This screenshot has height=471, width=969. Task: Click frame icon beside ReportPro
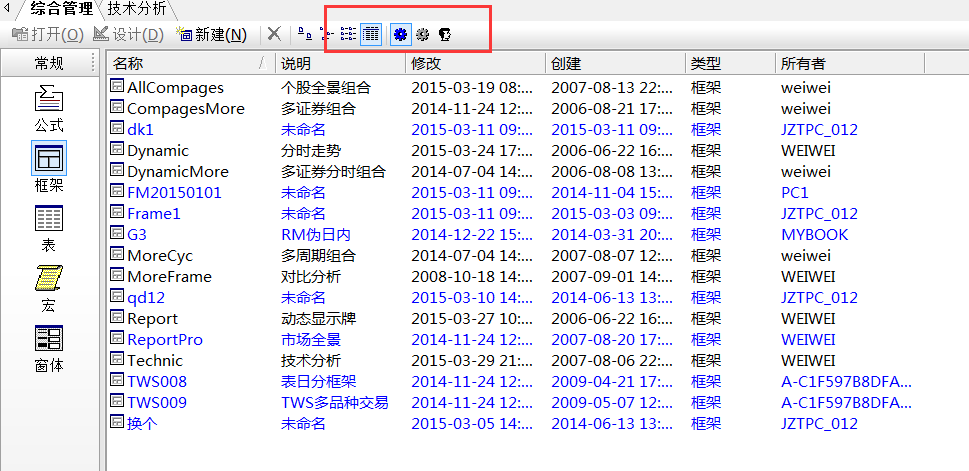[x=117, y=338]
